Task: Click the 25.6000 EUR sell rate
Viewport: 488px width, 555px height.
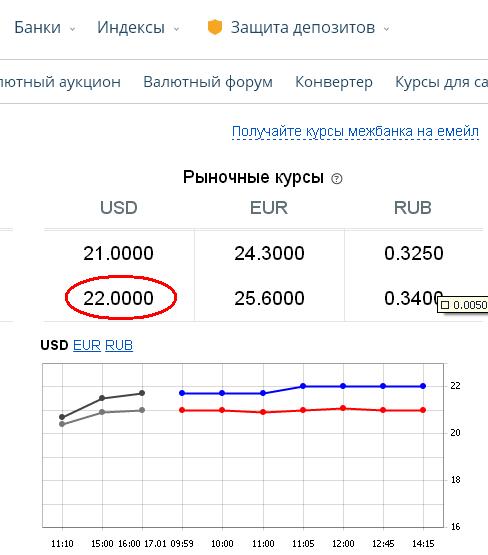Action: tap(269, 298)
